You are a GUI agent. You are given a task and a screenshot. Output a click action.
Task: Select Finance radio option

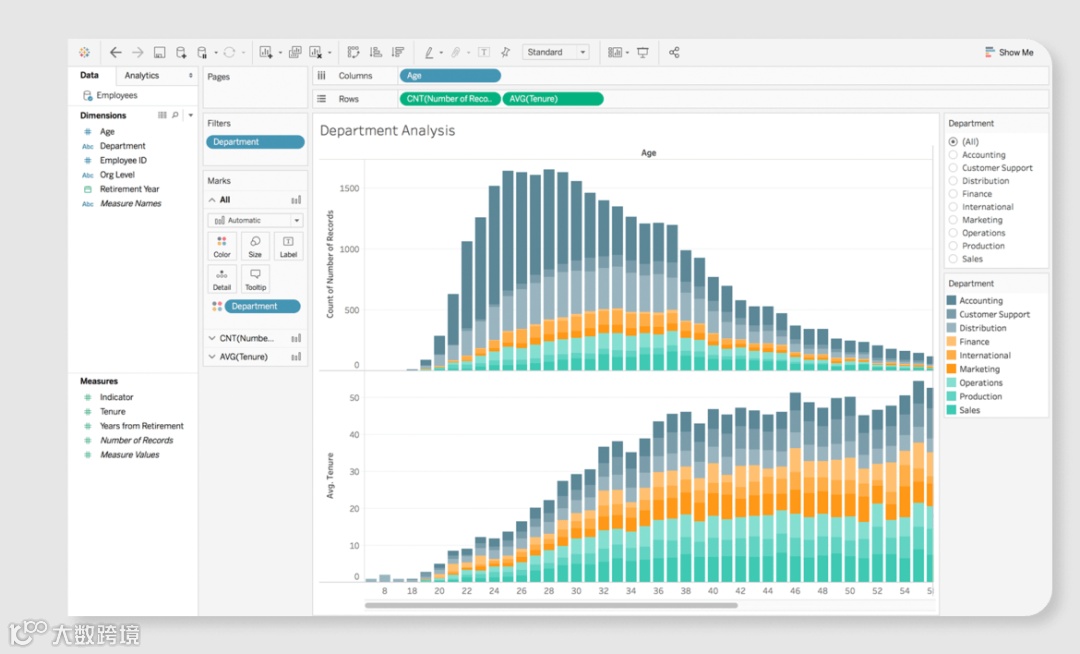[953, 194]
